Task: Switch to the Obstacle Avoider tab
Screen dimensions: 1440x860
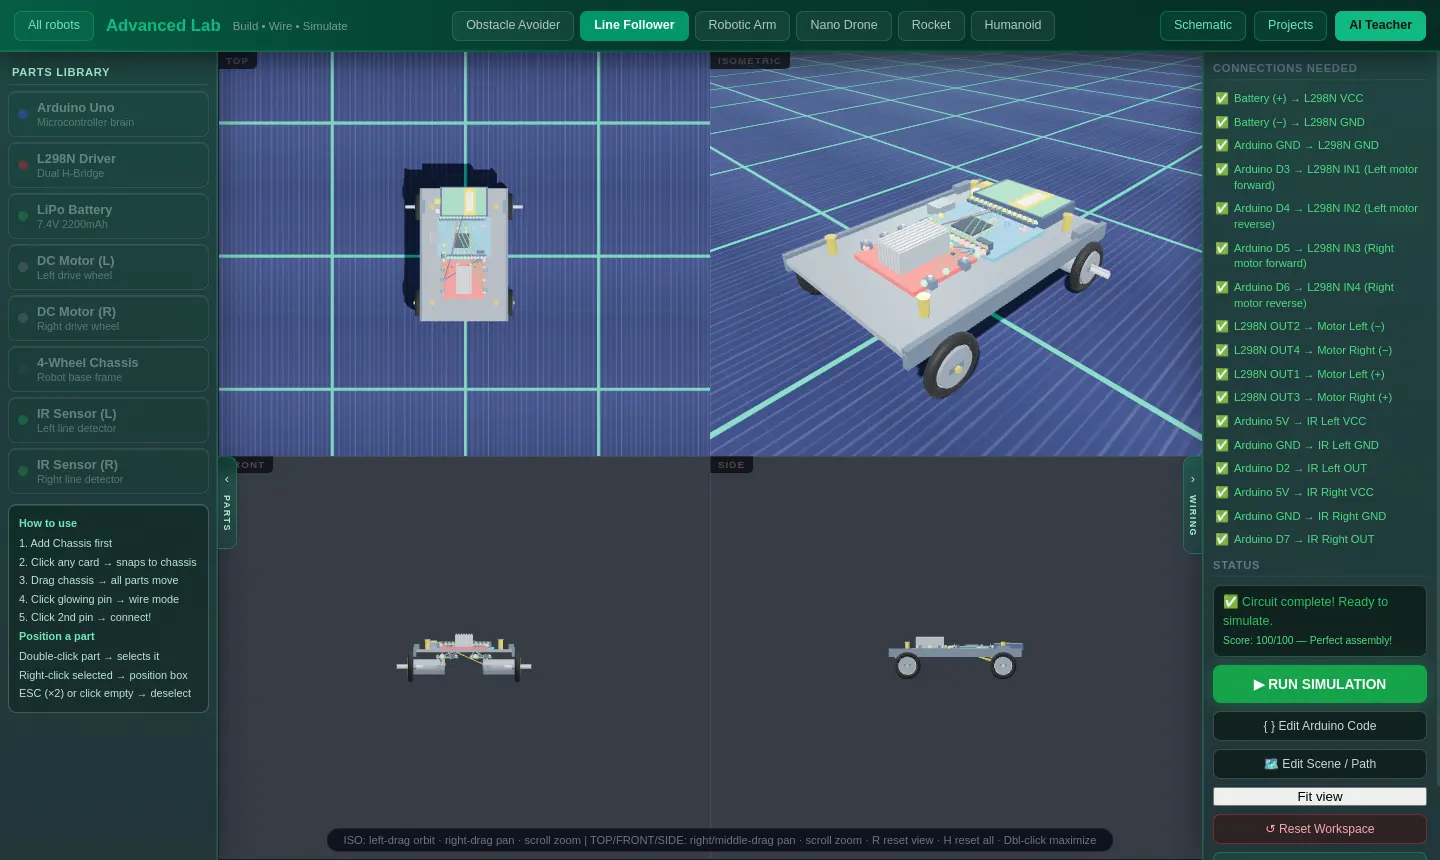Action: pos(513,25)
